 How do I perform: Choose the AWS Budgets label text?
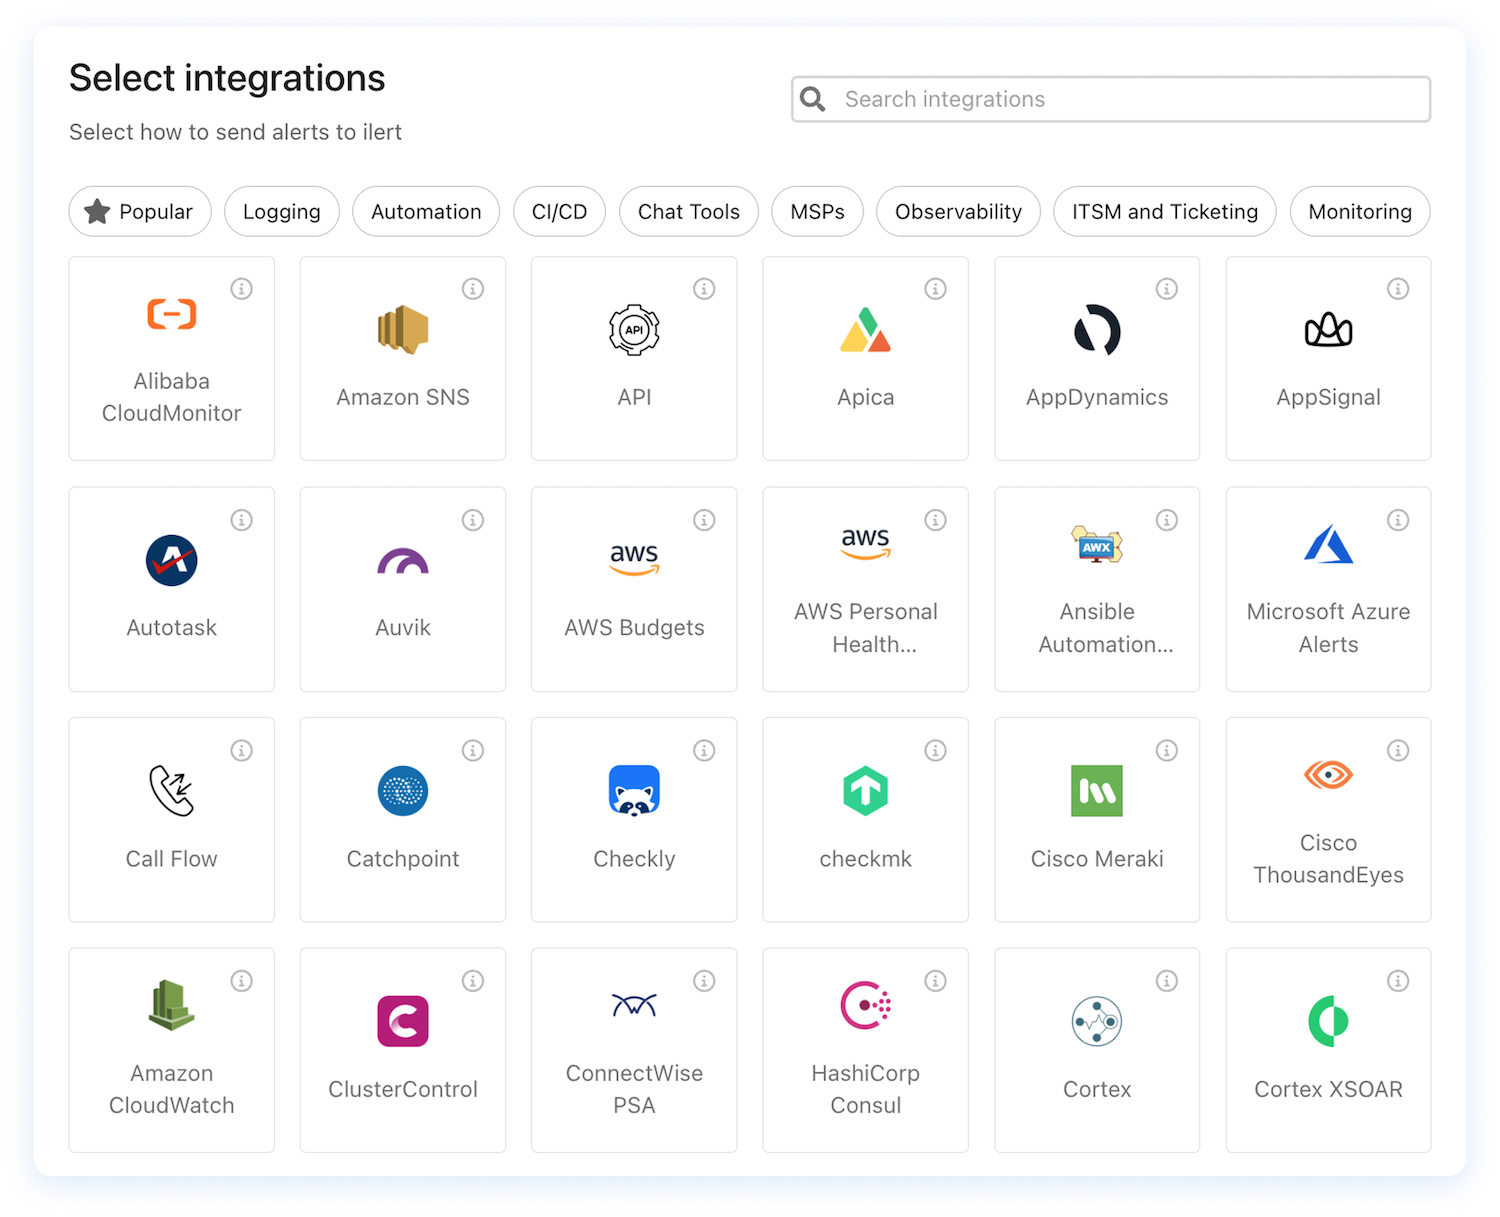tap(634, 628)
